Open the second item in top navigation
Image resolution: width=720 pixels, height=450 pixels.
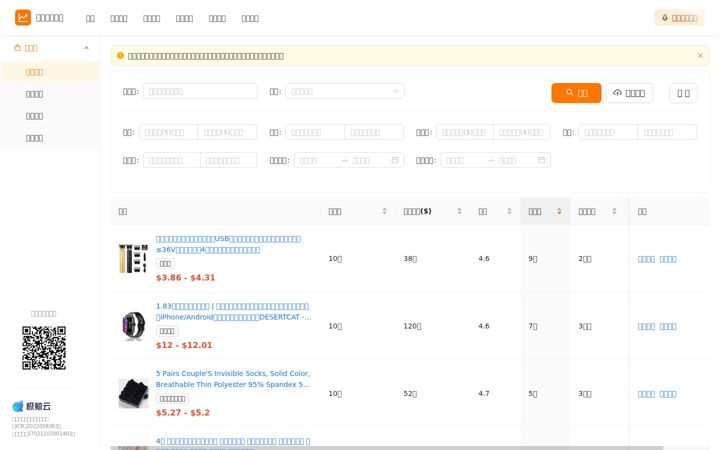coord(118,18)
